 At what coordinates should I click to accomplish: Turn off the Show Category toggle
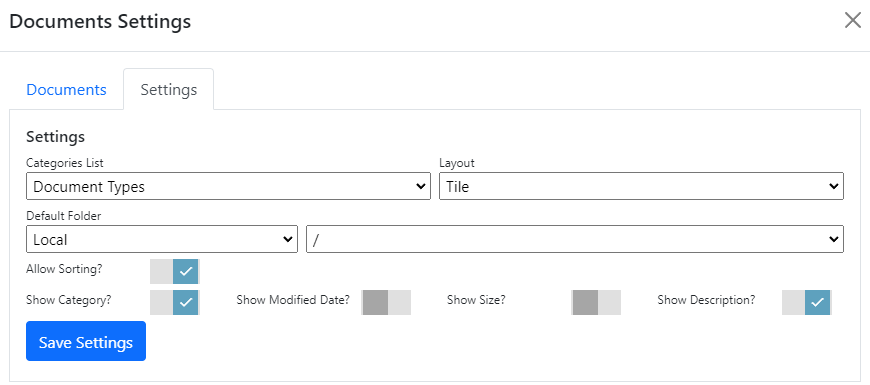pyautogui.click(x=175, y=302)
